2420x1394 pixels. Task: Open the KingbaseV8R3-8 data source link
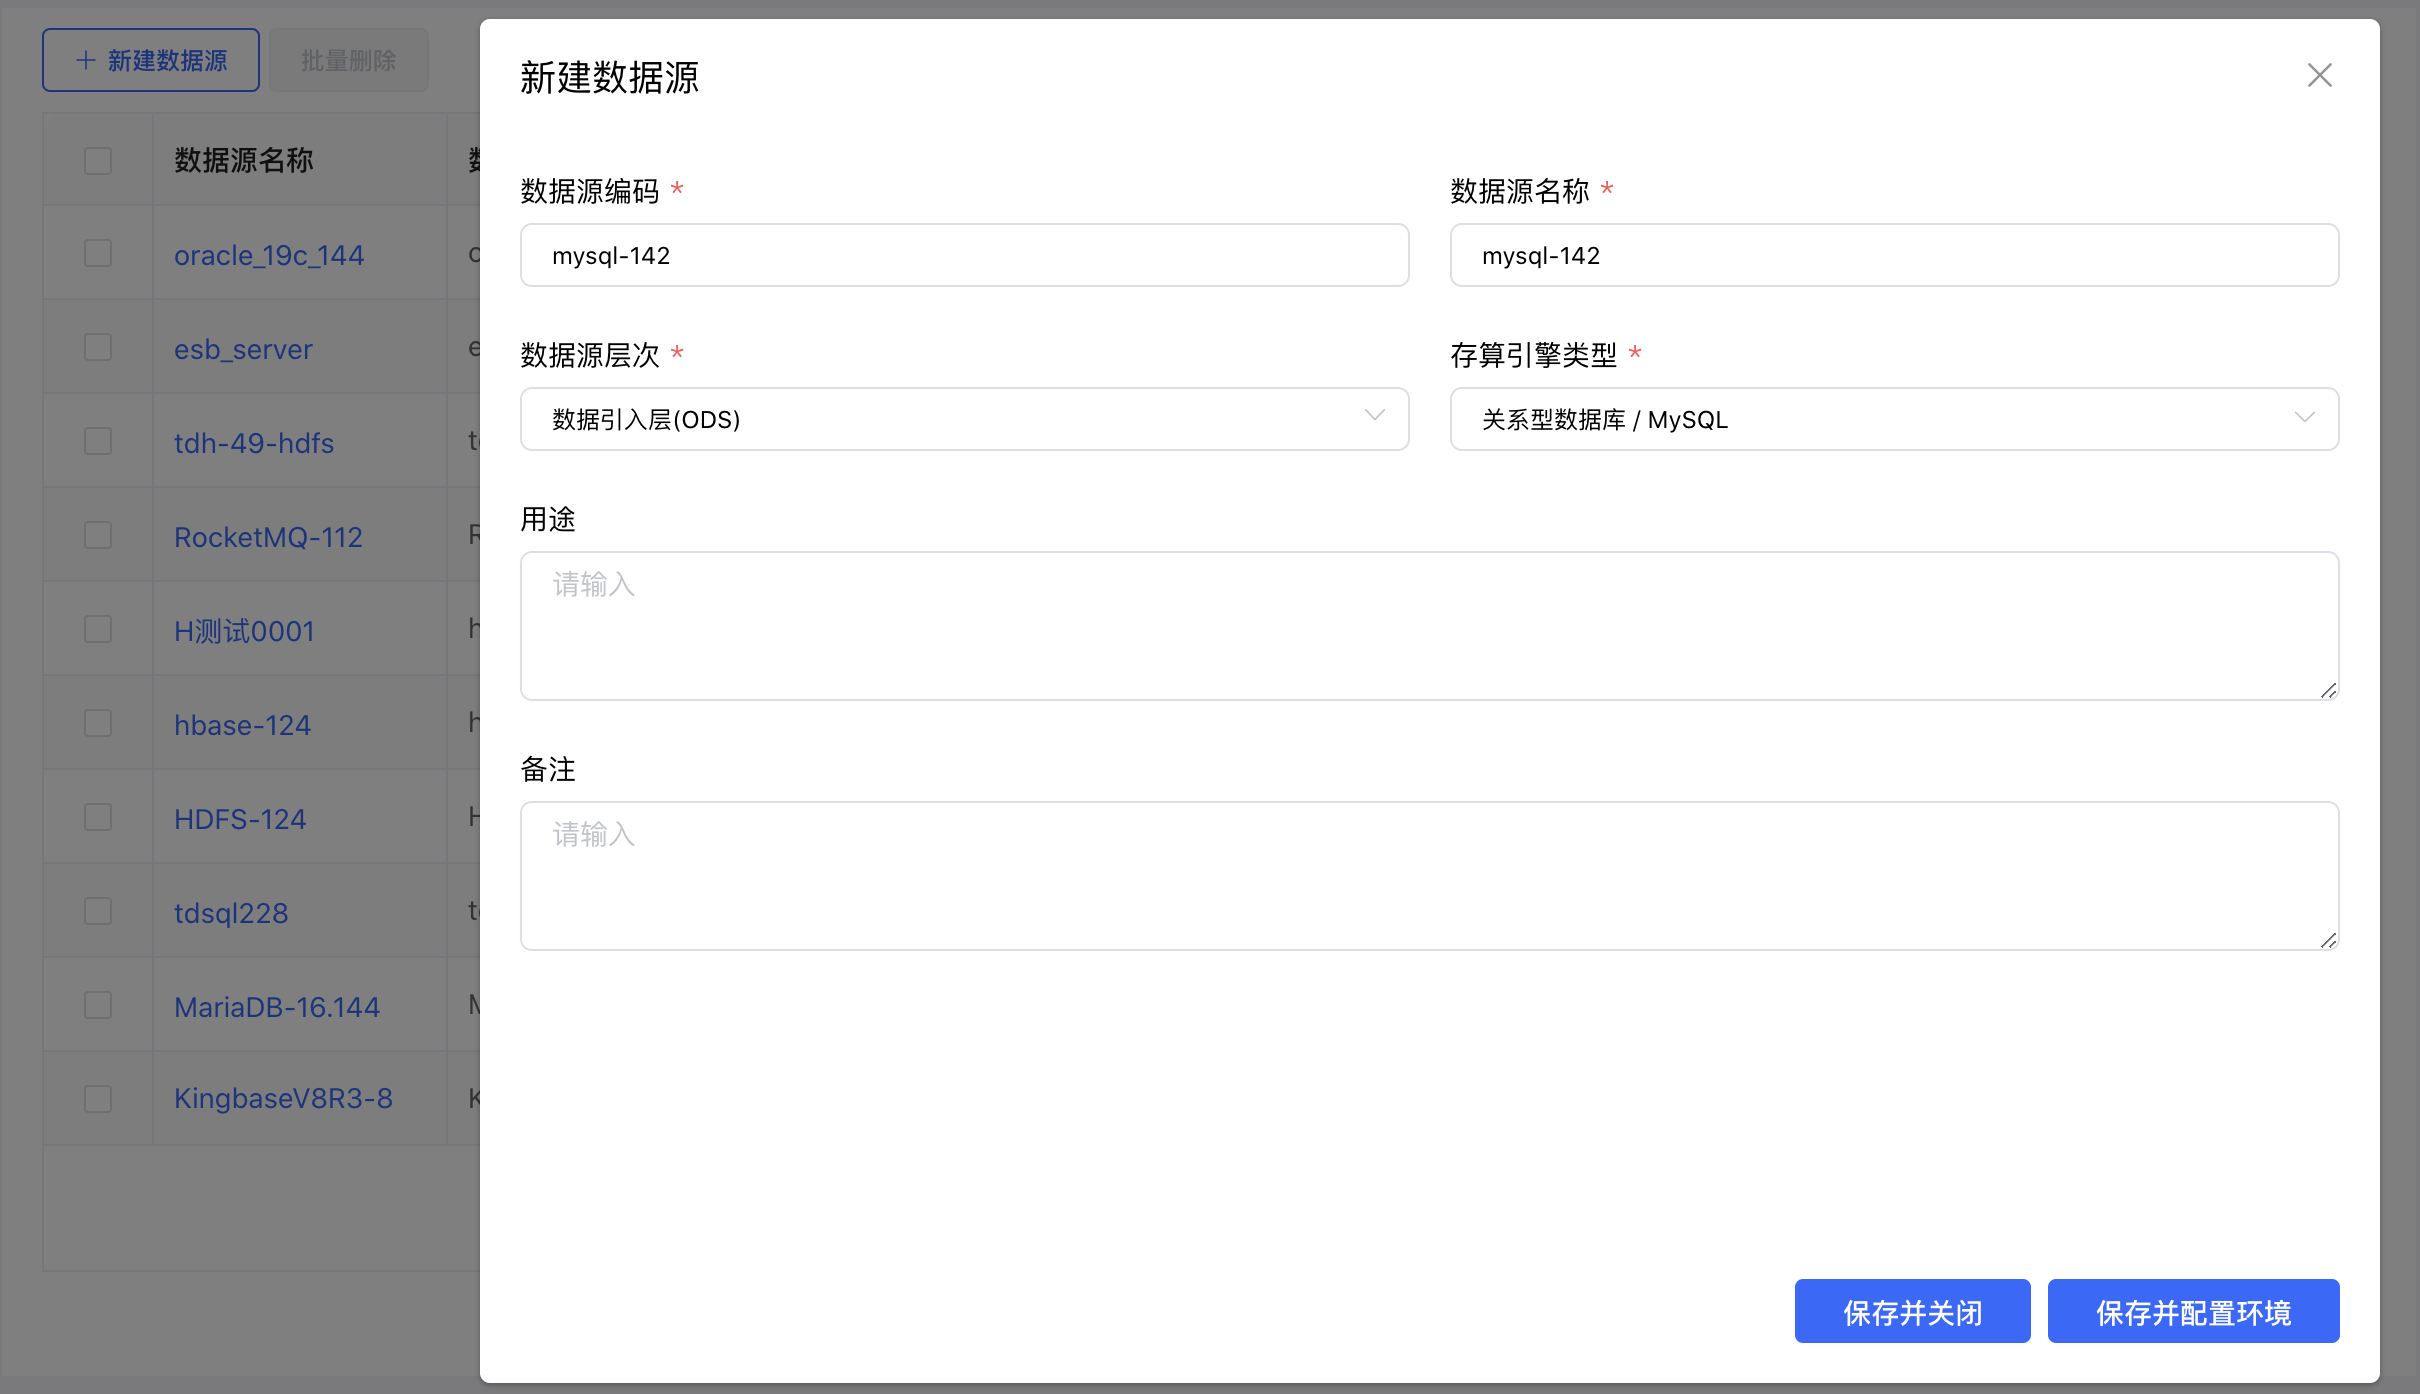283,1098
